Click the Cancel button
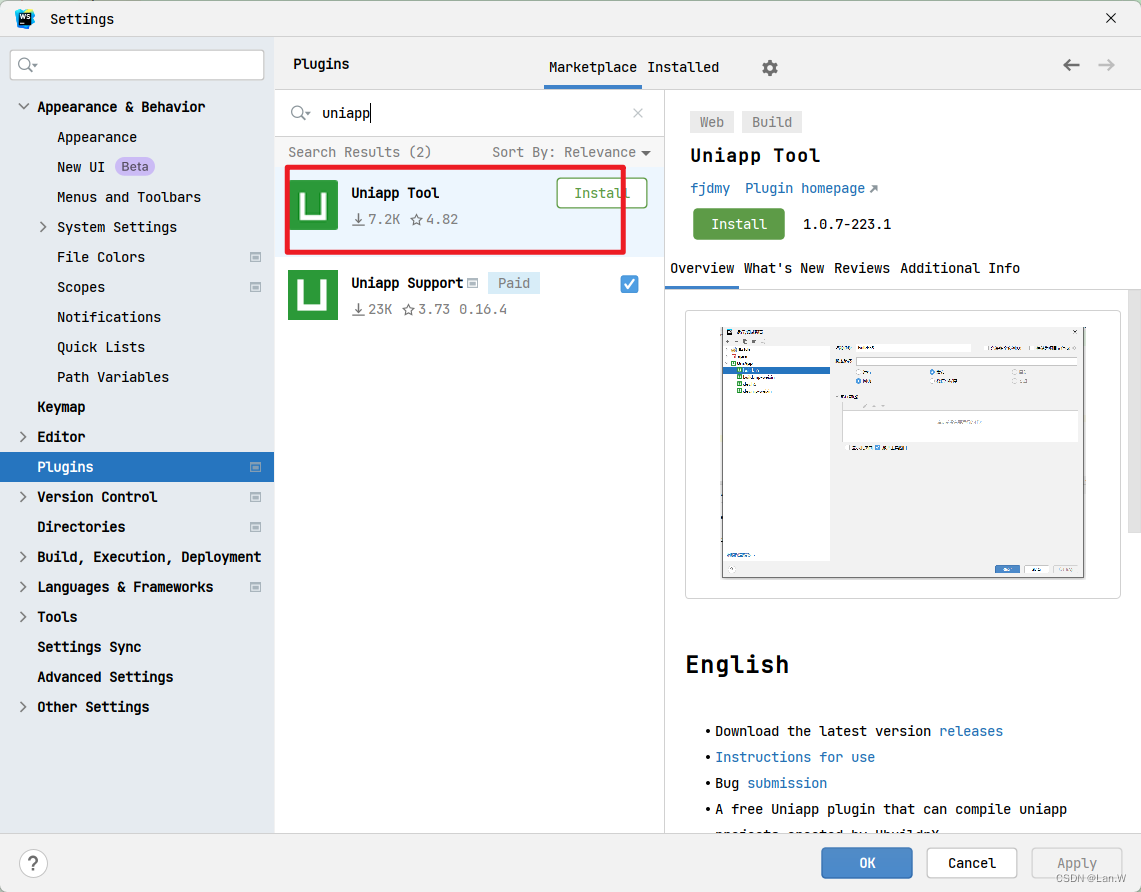 click(x=971, y=863)
